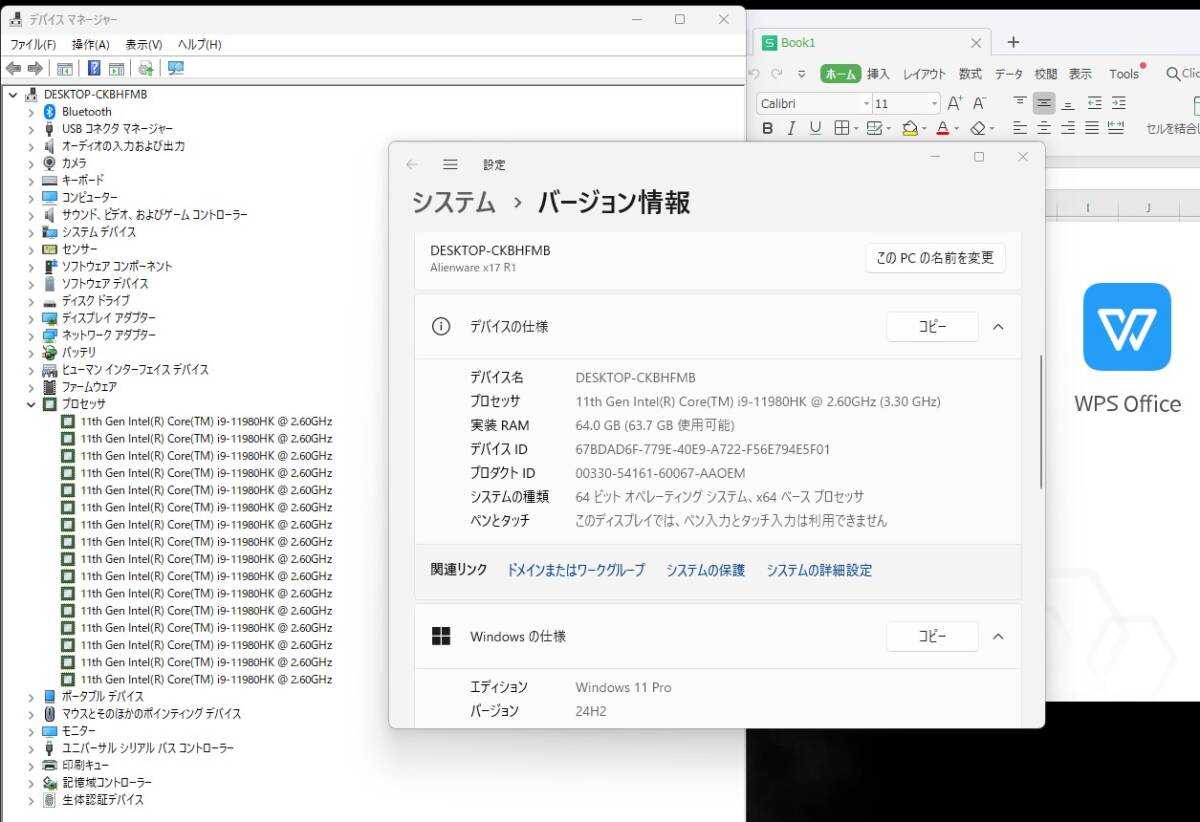1200x822 pixels.
Task: Open the font size 11 dropdown
Action: click(934, 104)
